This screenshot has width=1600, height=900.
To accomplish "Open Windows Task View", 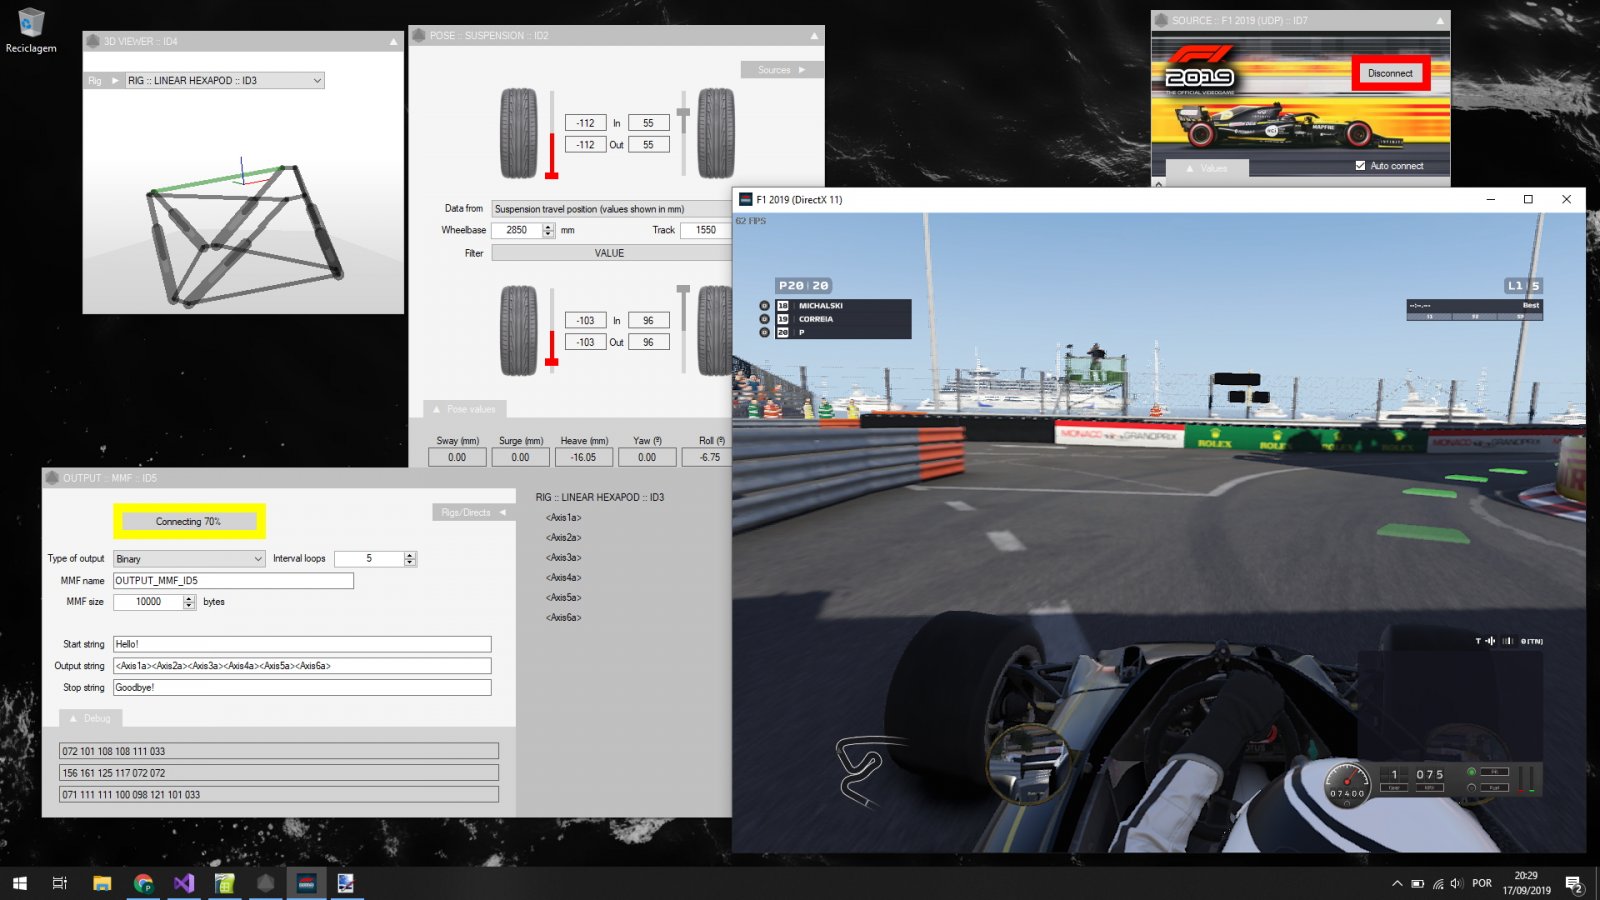I will pyautogui.click(x=60, y=883).
